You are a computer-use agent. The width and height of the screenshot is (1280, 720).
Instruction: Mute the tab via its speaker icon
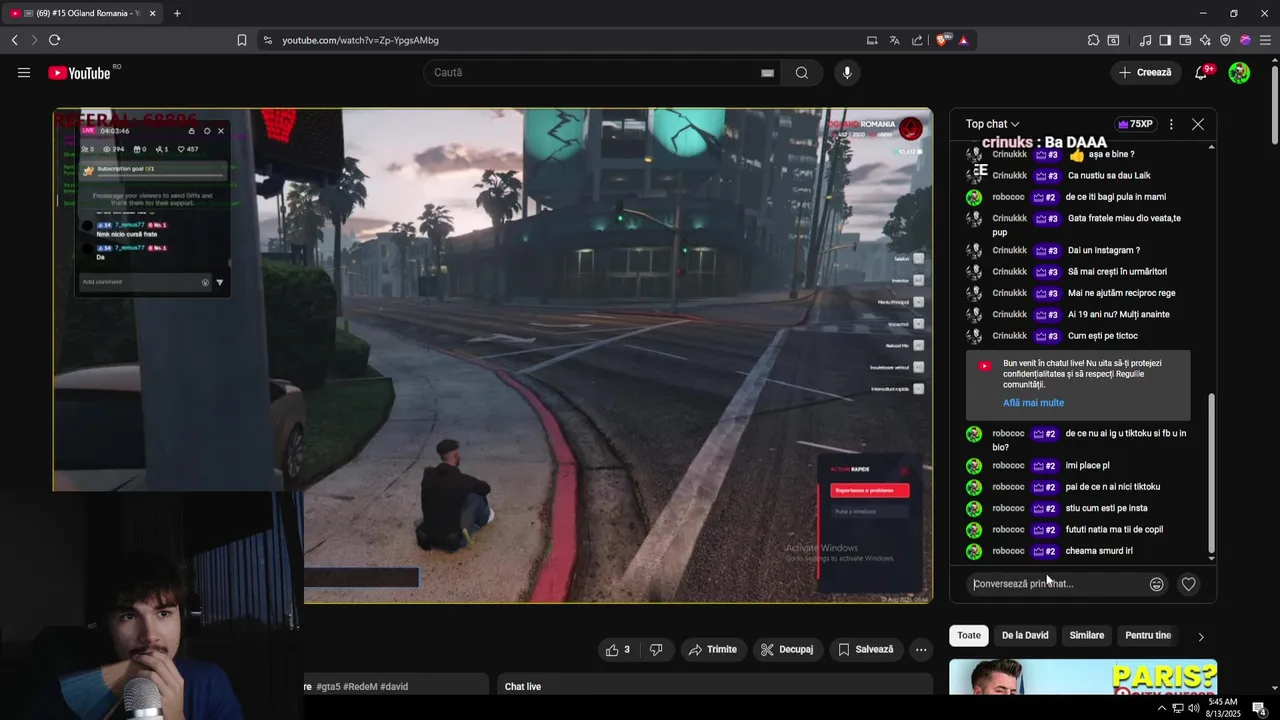(28, 13)
